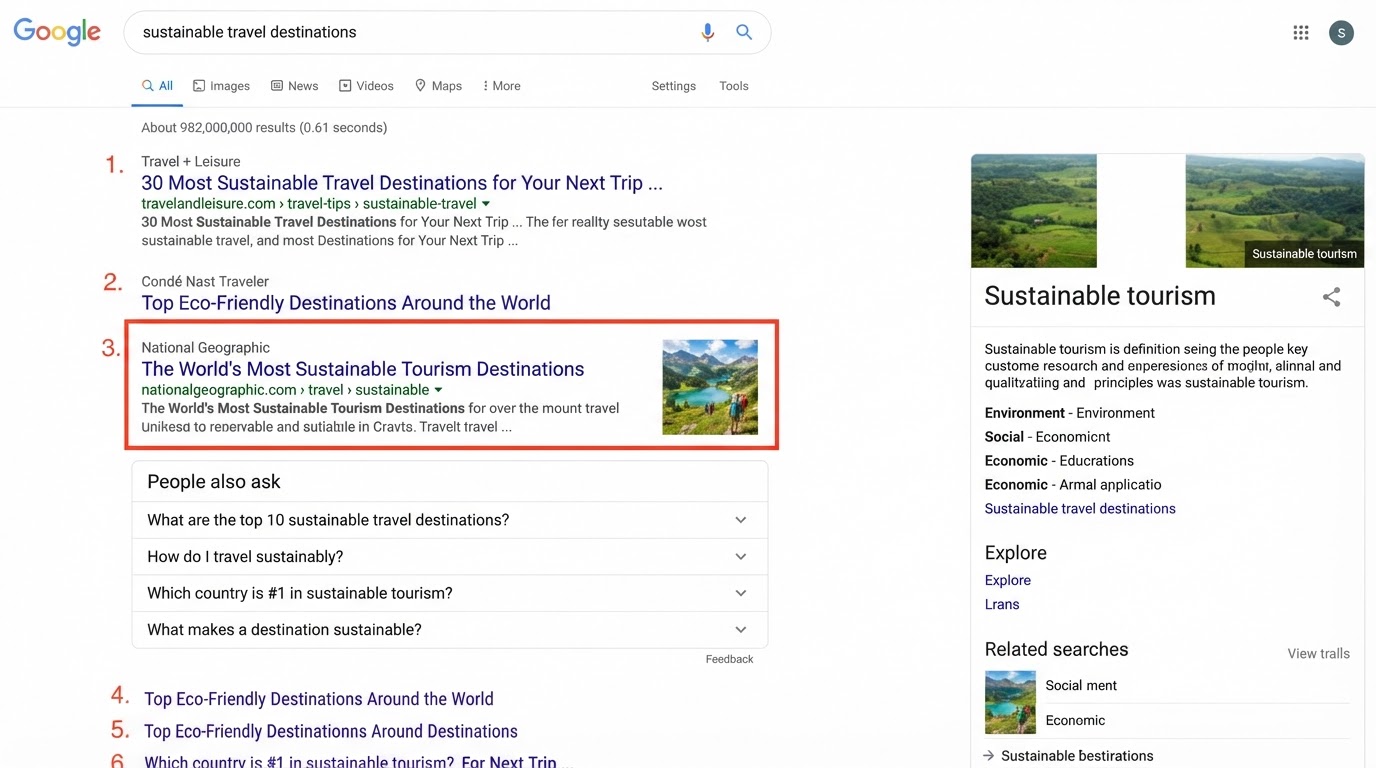Open the account avatar menu
Viewport: 1376px width, 768px height.
click(1341, 33)
